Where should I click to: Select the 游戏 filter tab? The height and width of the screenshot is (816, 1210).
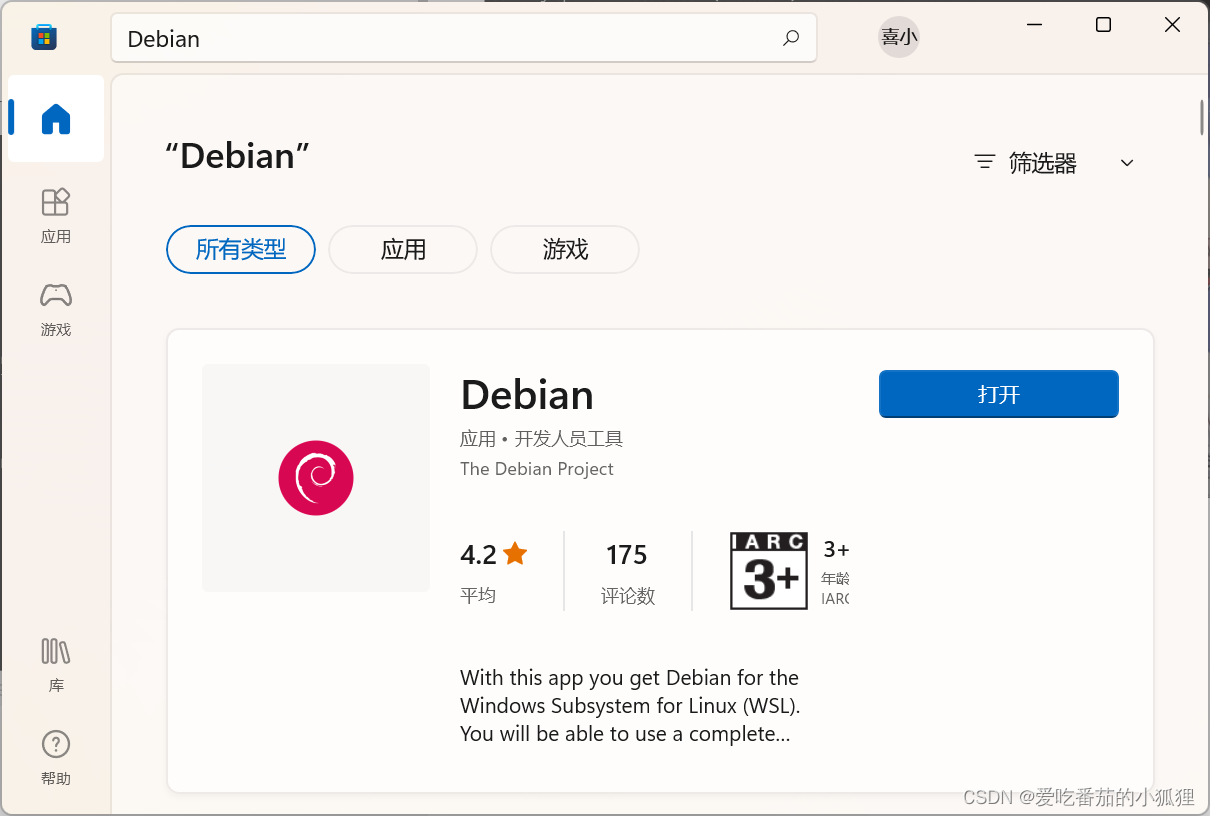coord(565,249)
